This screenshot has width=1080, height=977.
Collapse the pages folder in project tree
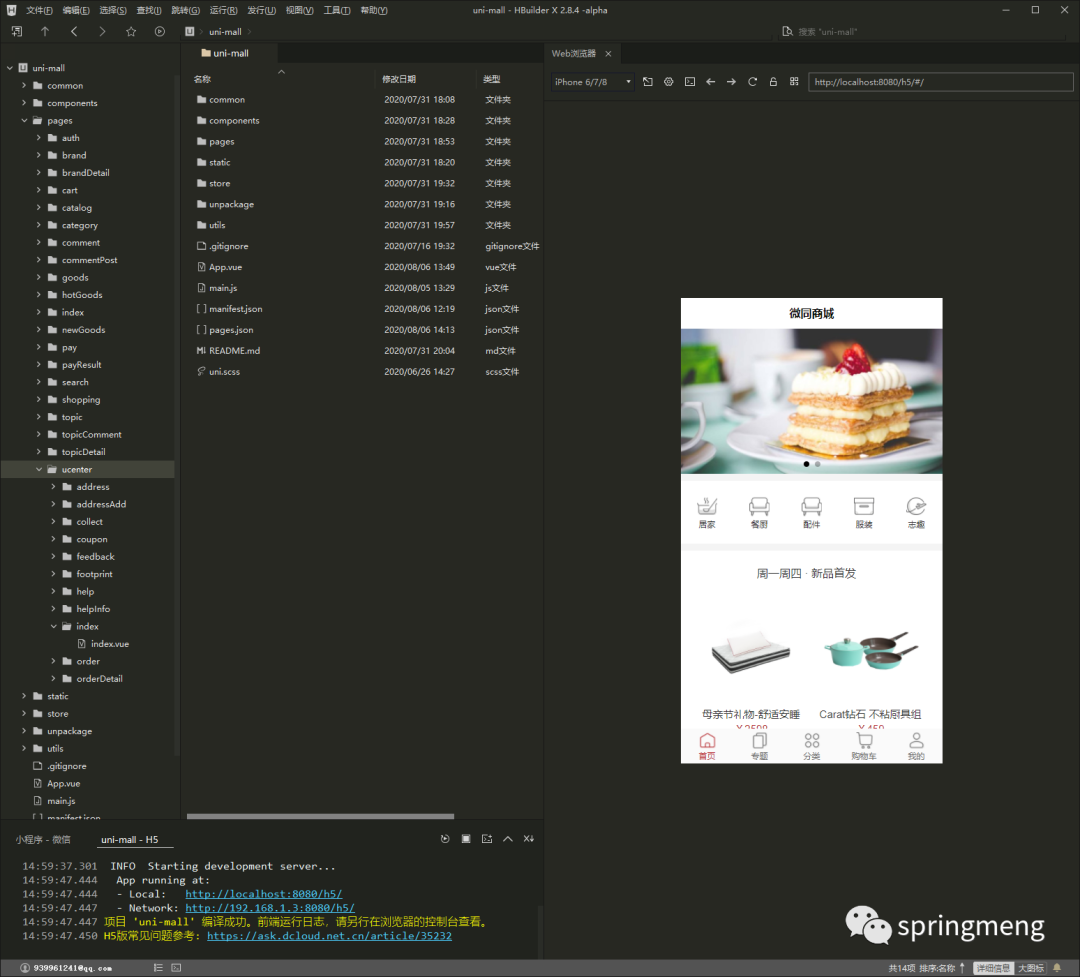click(24, 121)
